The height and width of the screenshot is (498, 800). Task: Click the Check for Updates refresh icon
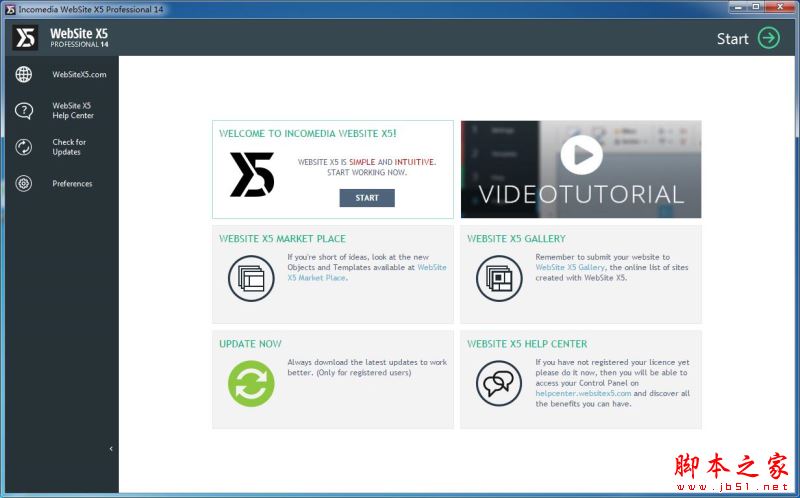pos(24,147)
